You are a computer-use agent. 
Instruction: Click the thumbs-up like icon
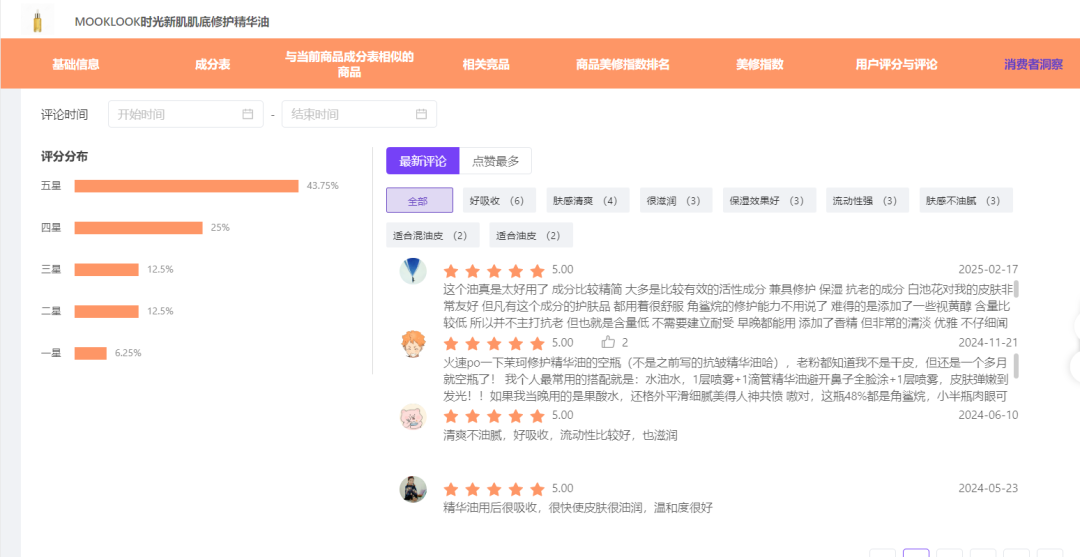point(608,342)
